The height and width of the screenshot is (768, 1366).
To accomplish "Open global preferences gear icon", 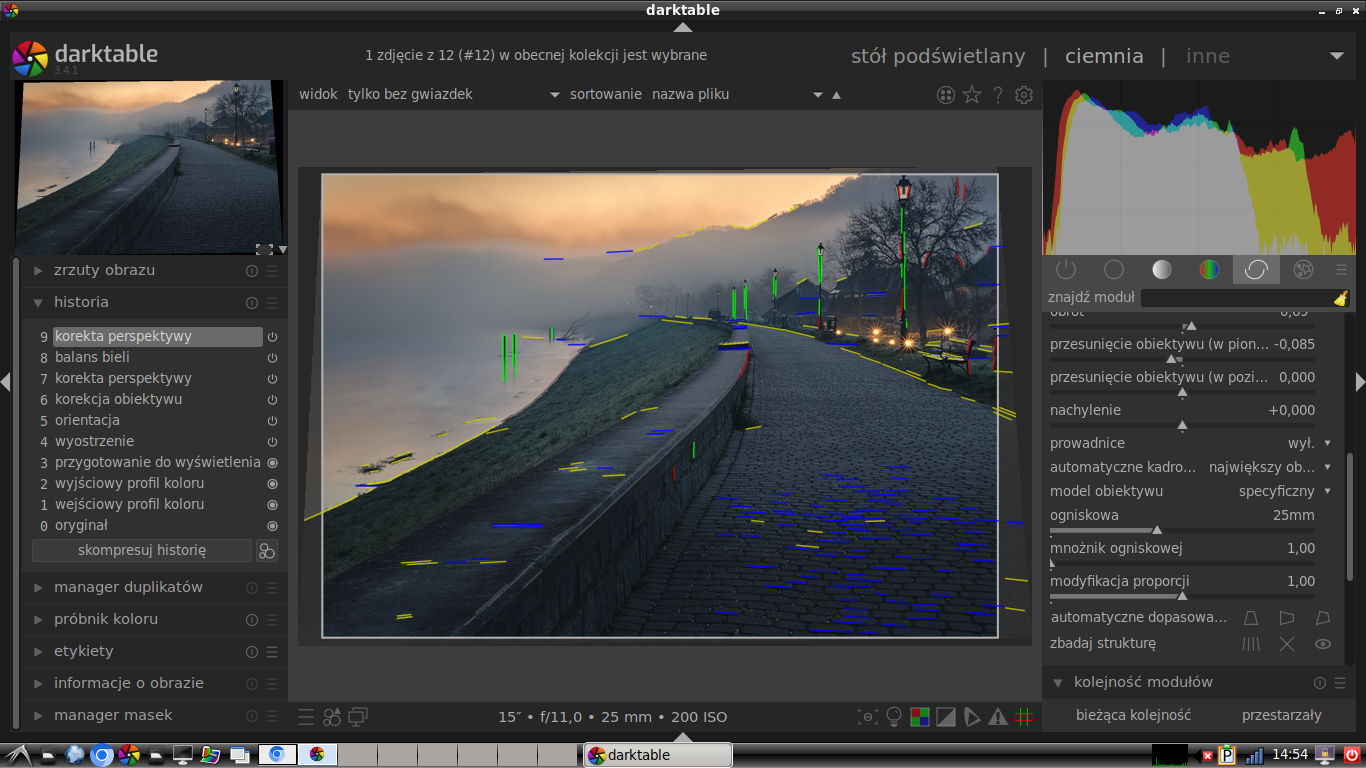I will [x=1023, y=95].
